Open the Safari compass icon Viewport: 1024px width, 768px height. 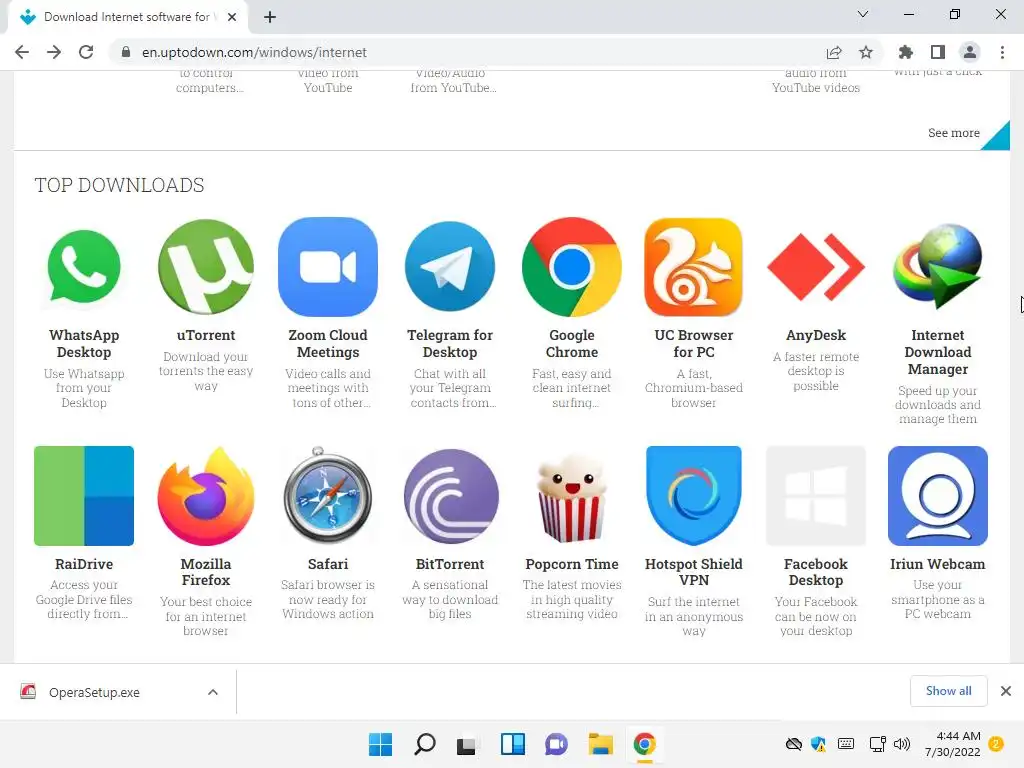point(328,496)
